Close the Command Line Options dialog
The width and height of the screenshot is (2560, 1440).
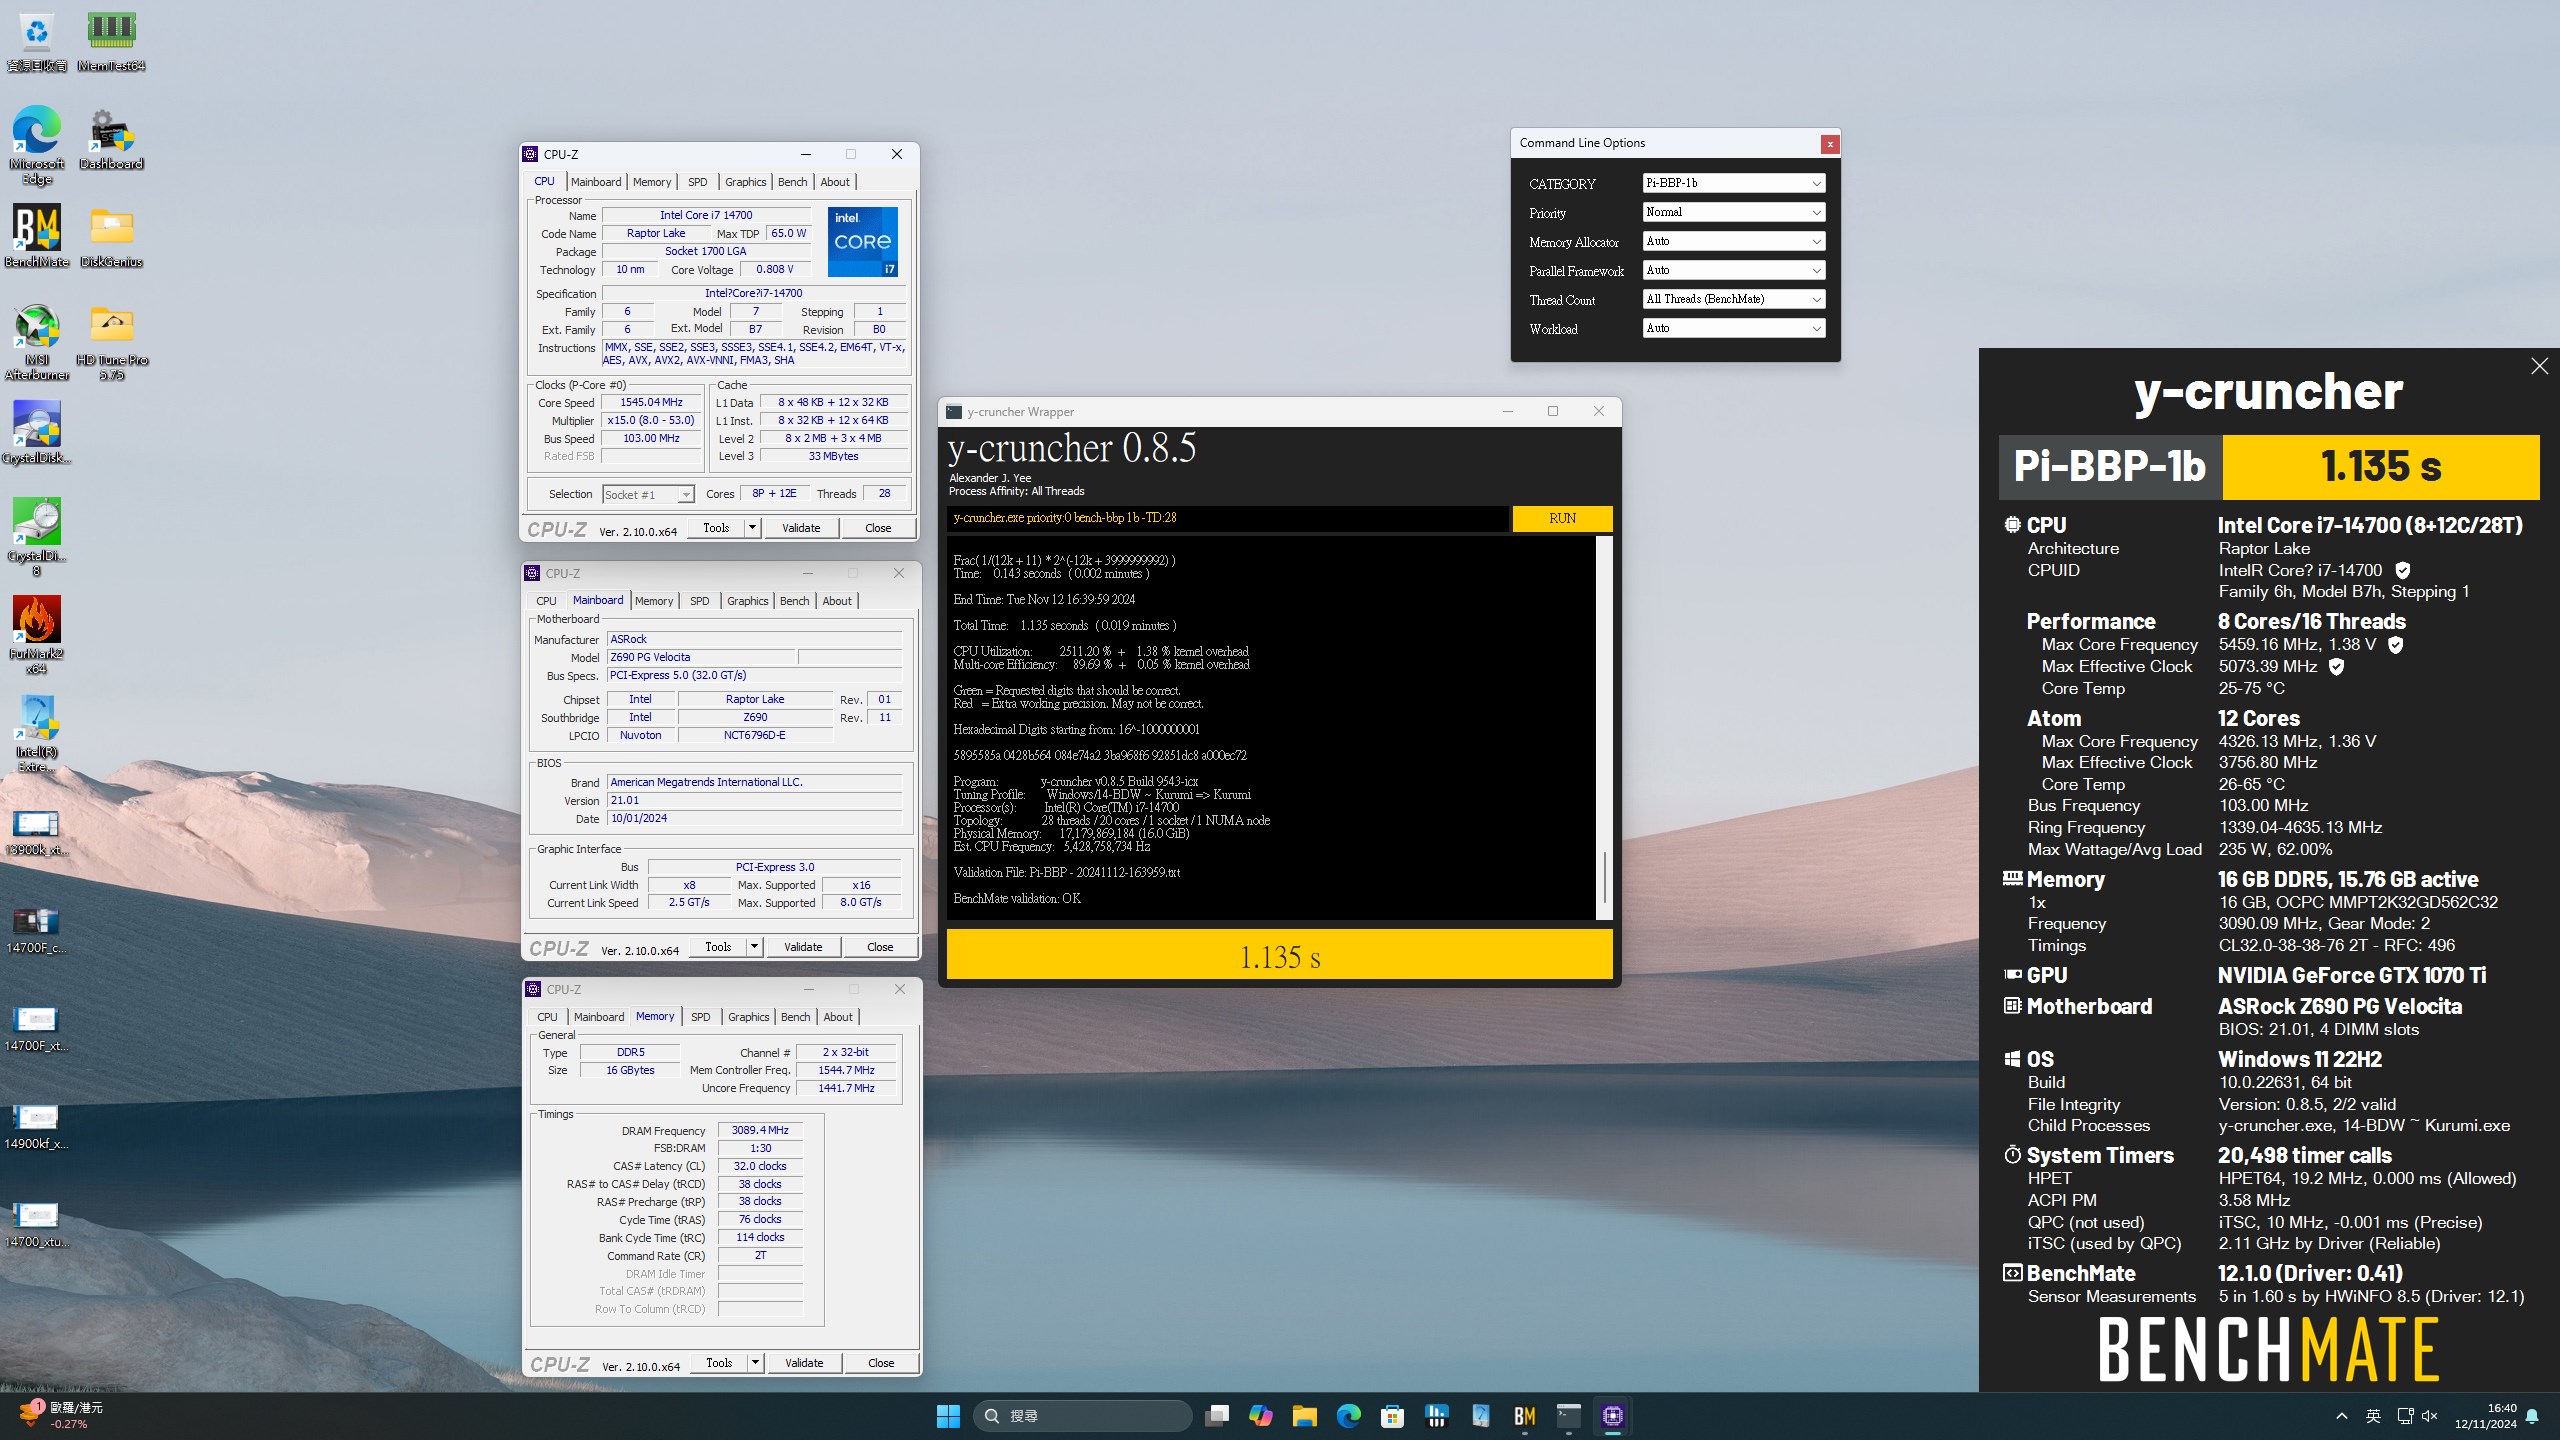click(x=1830, y=144)
